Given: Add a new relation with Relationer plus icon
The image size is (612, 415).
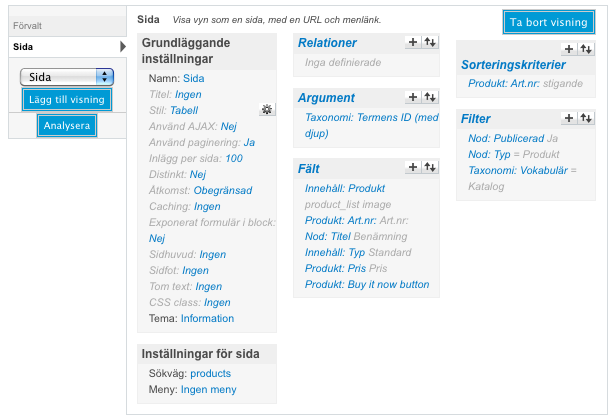Looking at the screenshot, I should pos(413,42).
